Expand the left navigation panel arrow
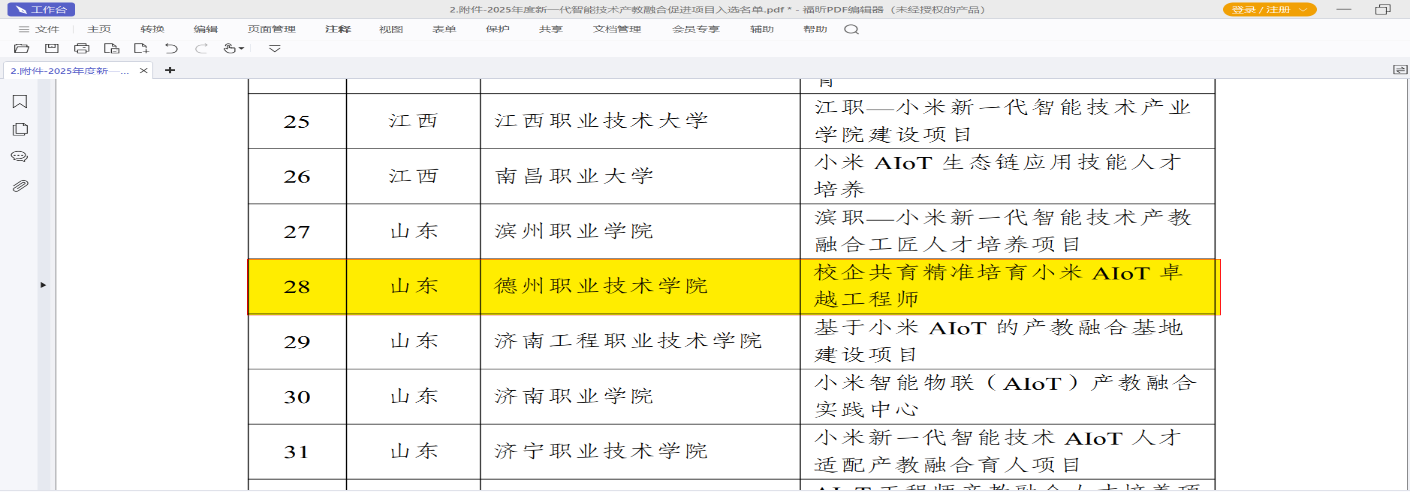The image size is (1410, 492). [x=43, y=285]
